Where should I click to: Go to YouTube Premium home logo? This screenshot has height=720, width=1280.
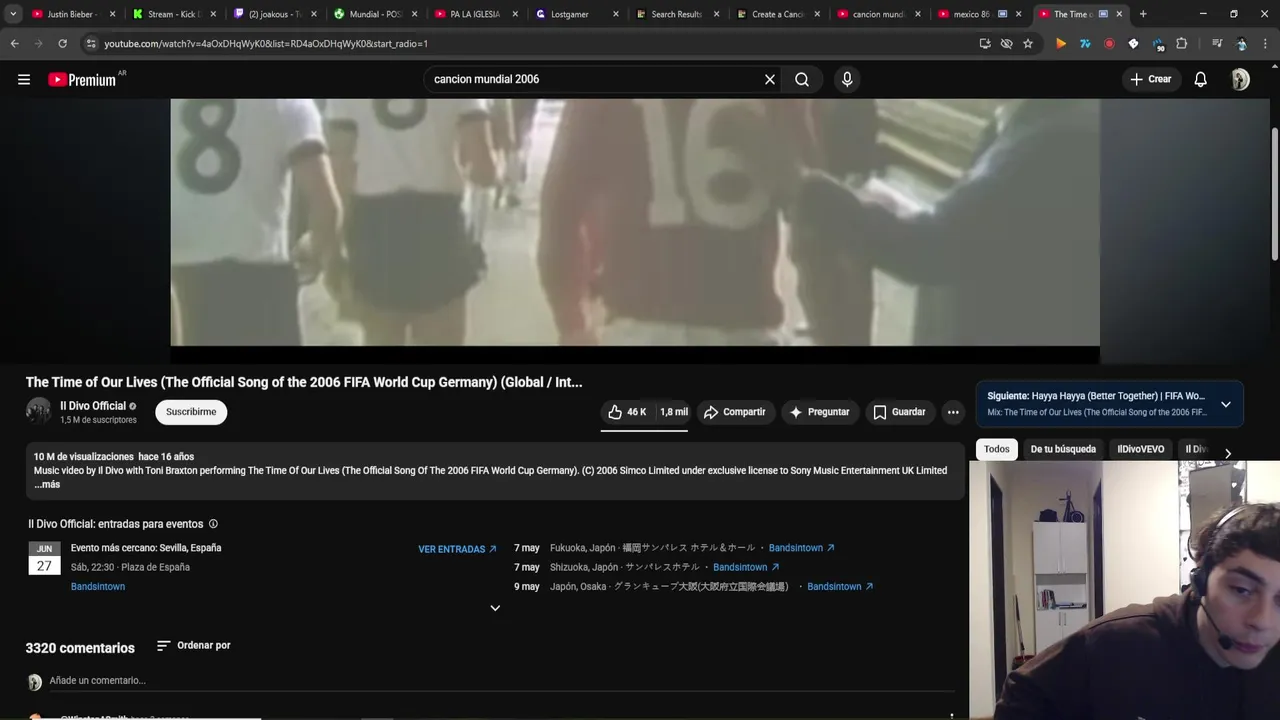(x=83, y=79)
